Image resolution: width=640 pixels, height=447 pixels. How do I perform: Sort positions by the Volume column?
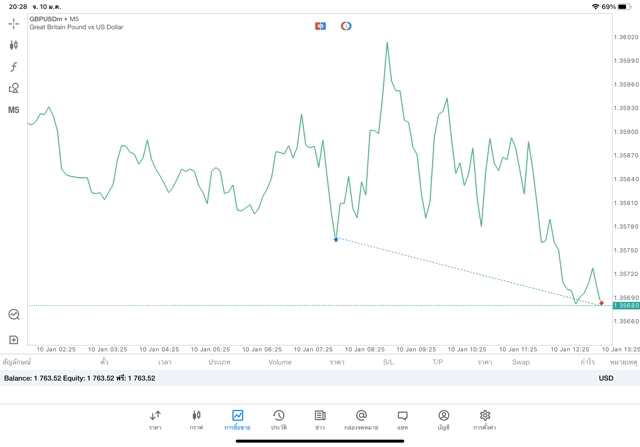[x=280, y=362]
